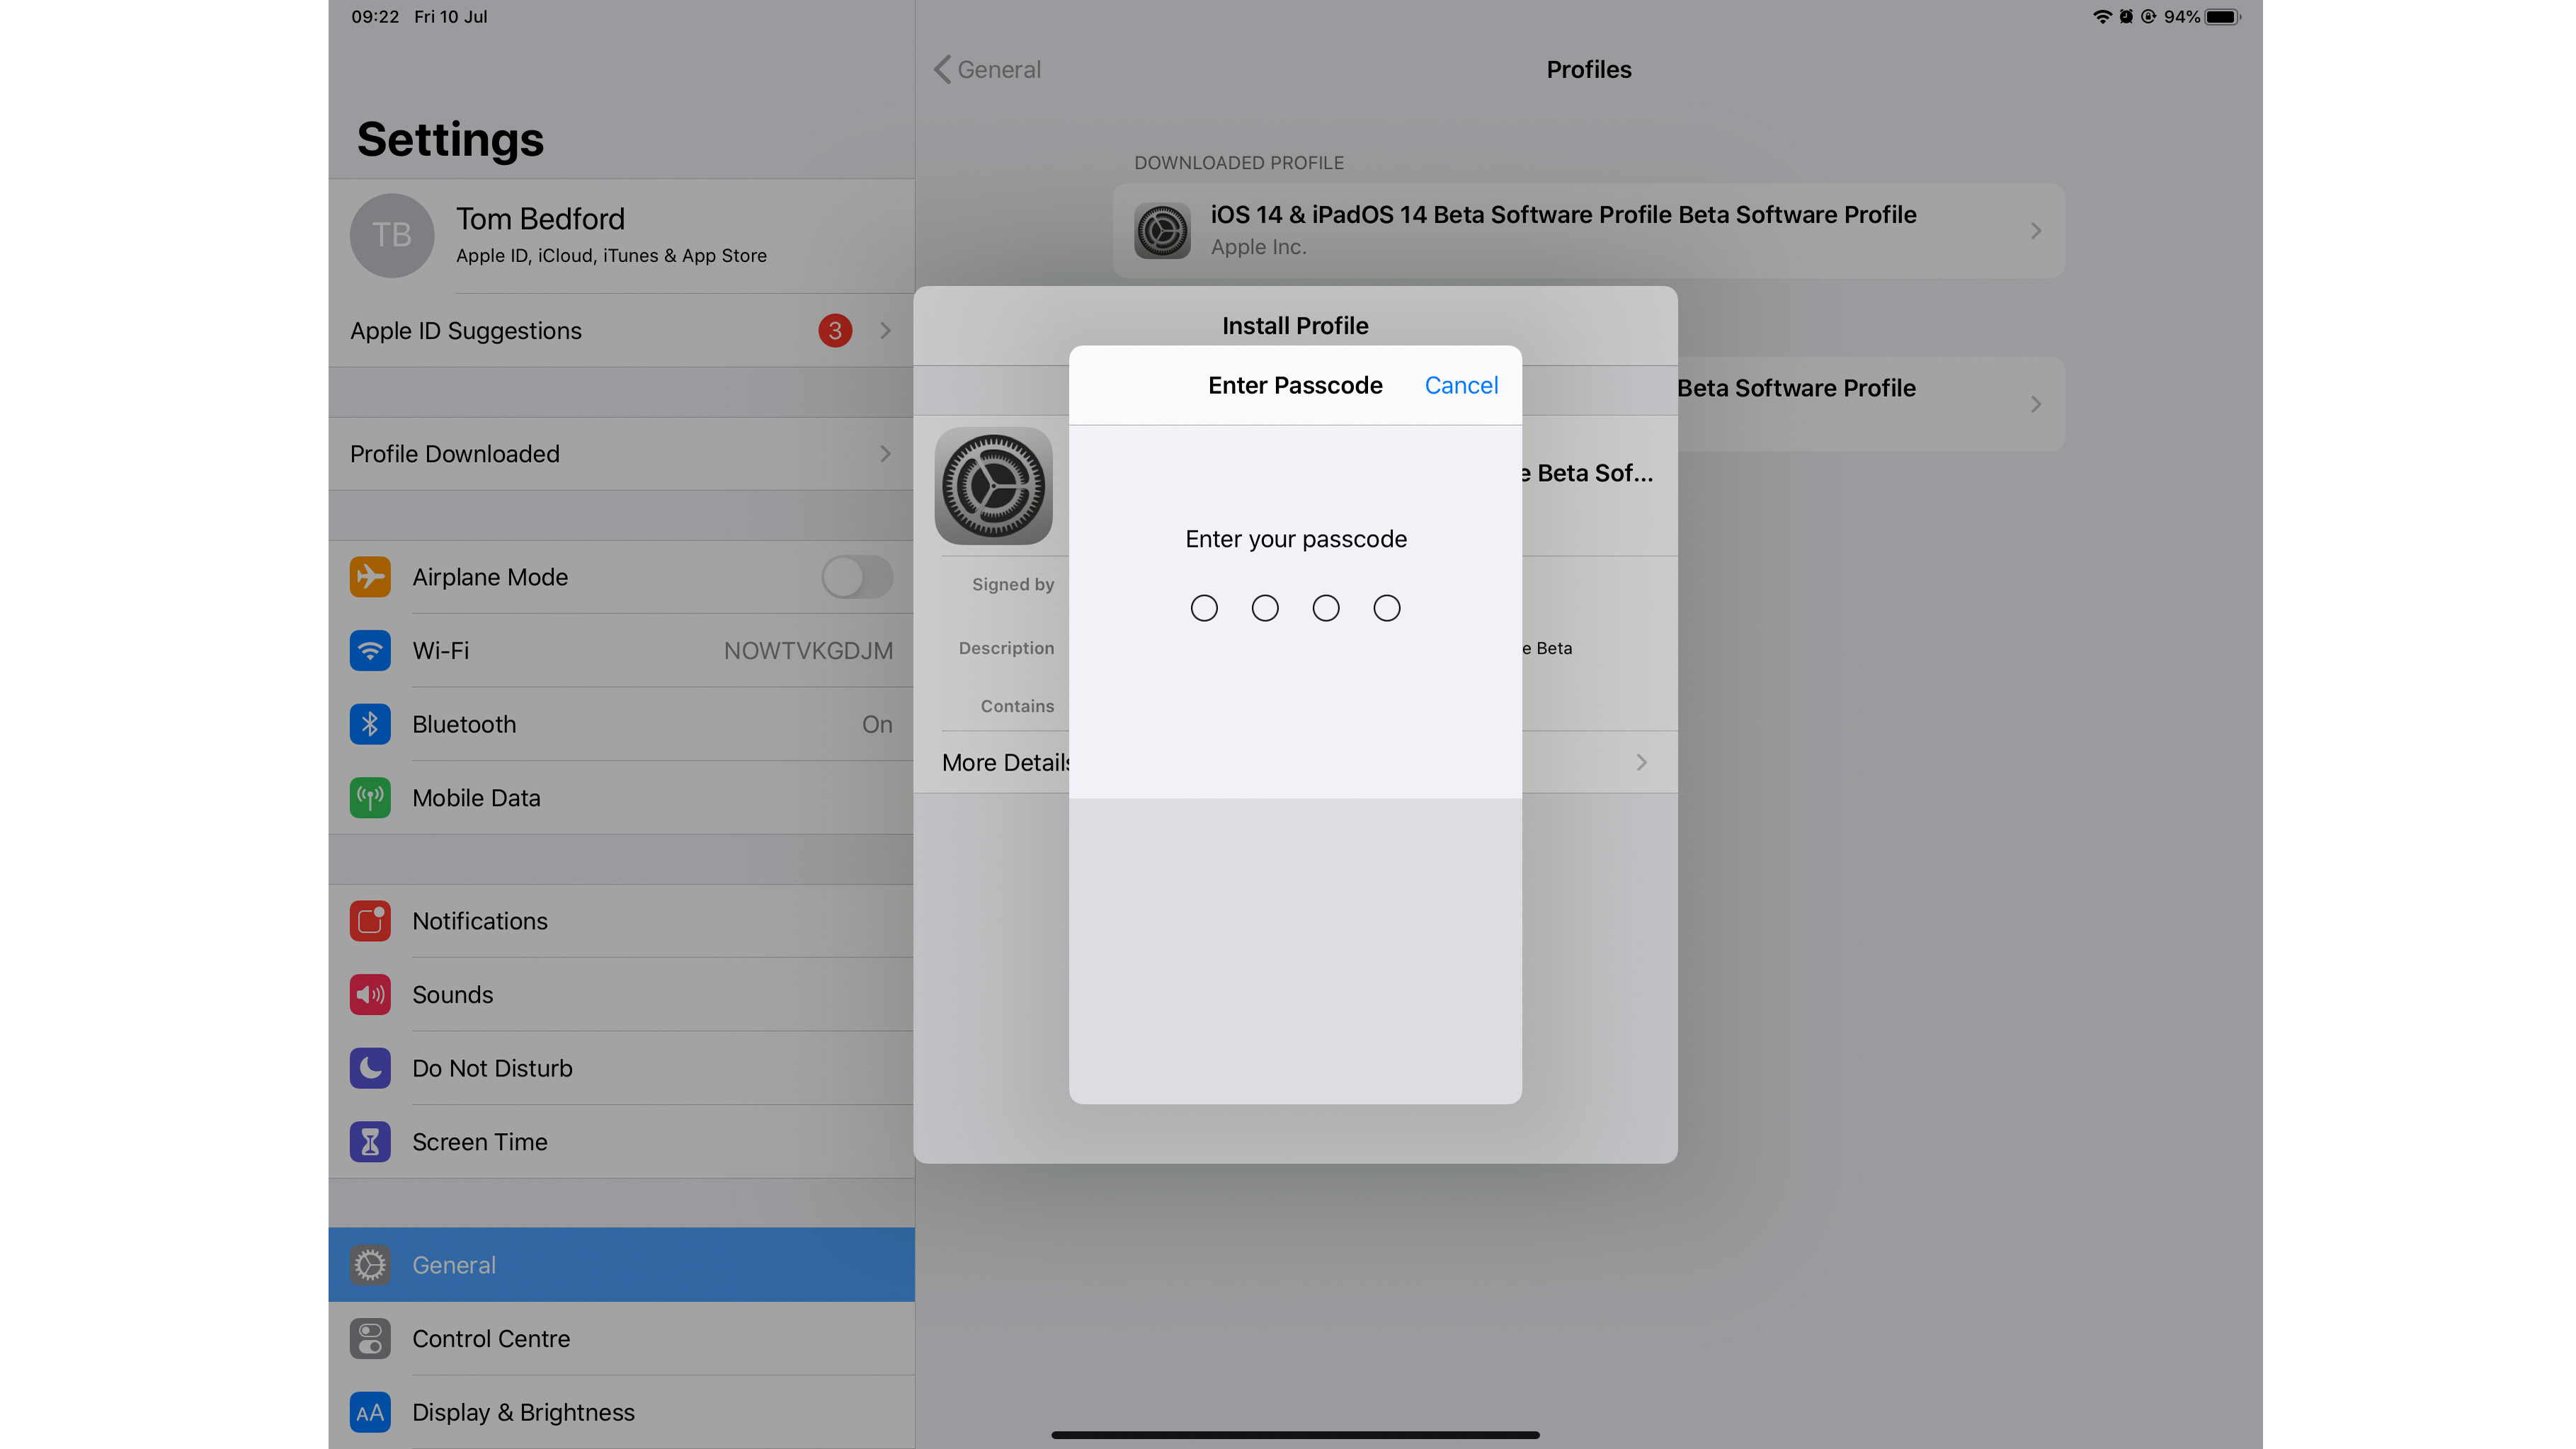Open Mobile Data settings
Image resolution: width=2576 pixels, height=1449 pixels.
point(621,798)
